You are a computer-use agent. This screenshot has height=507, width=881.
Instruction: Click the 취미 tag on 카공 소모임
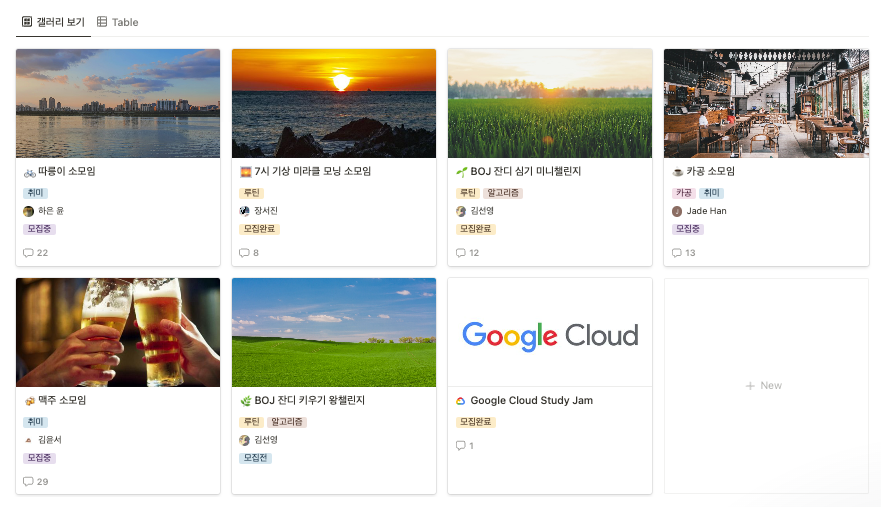point(712,193)
